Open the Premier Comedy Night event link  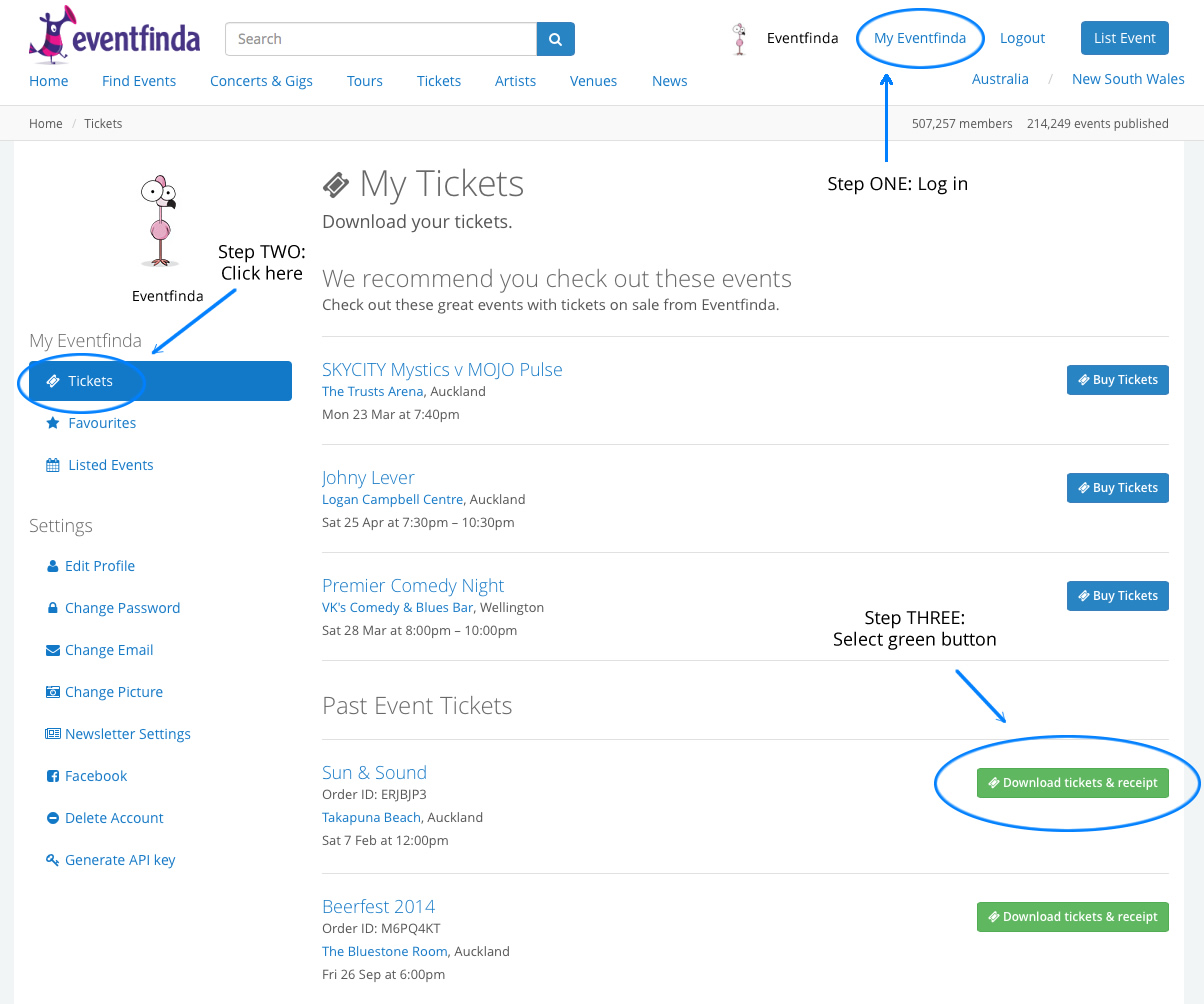[413, 586]
